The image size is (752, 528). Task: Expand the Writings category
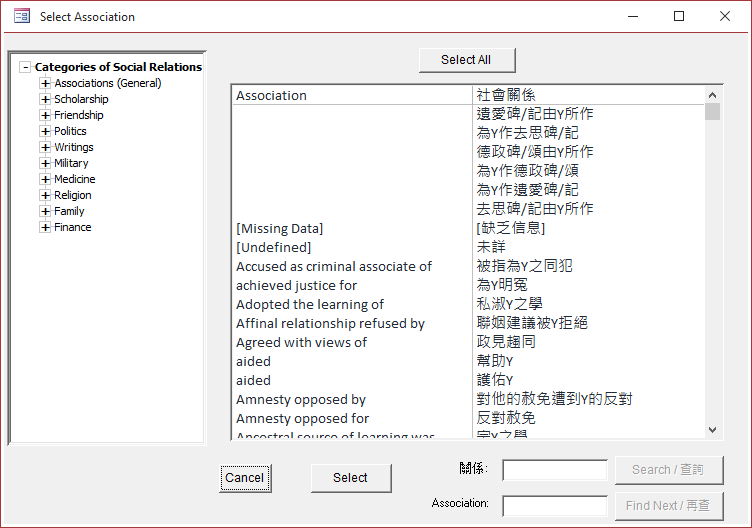(45, 147)
